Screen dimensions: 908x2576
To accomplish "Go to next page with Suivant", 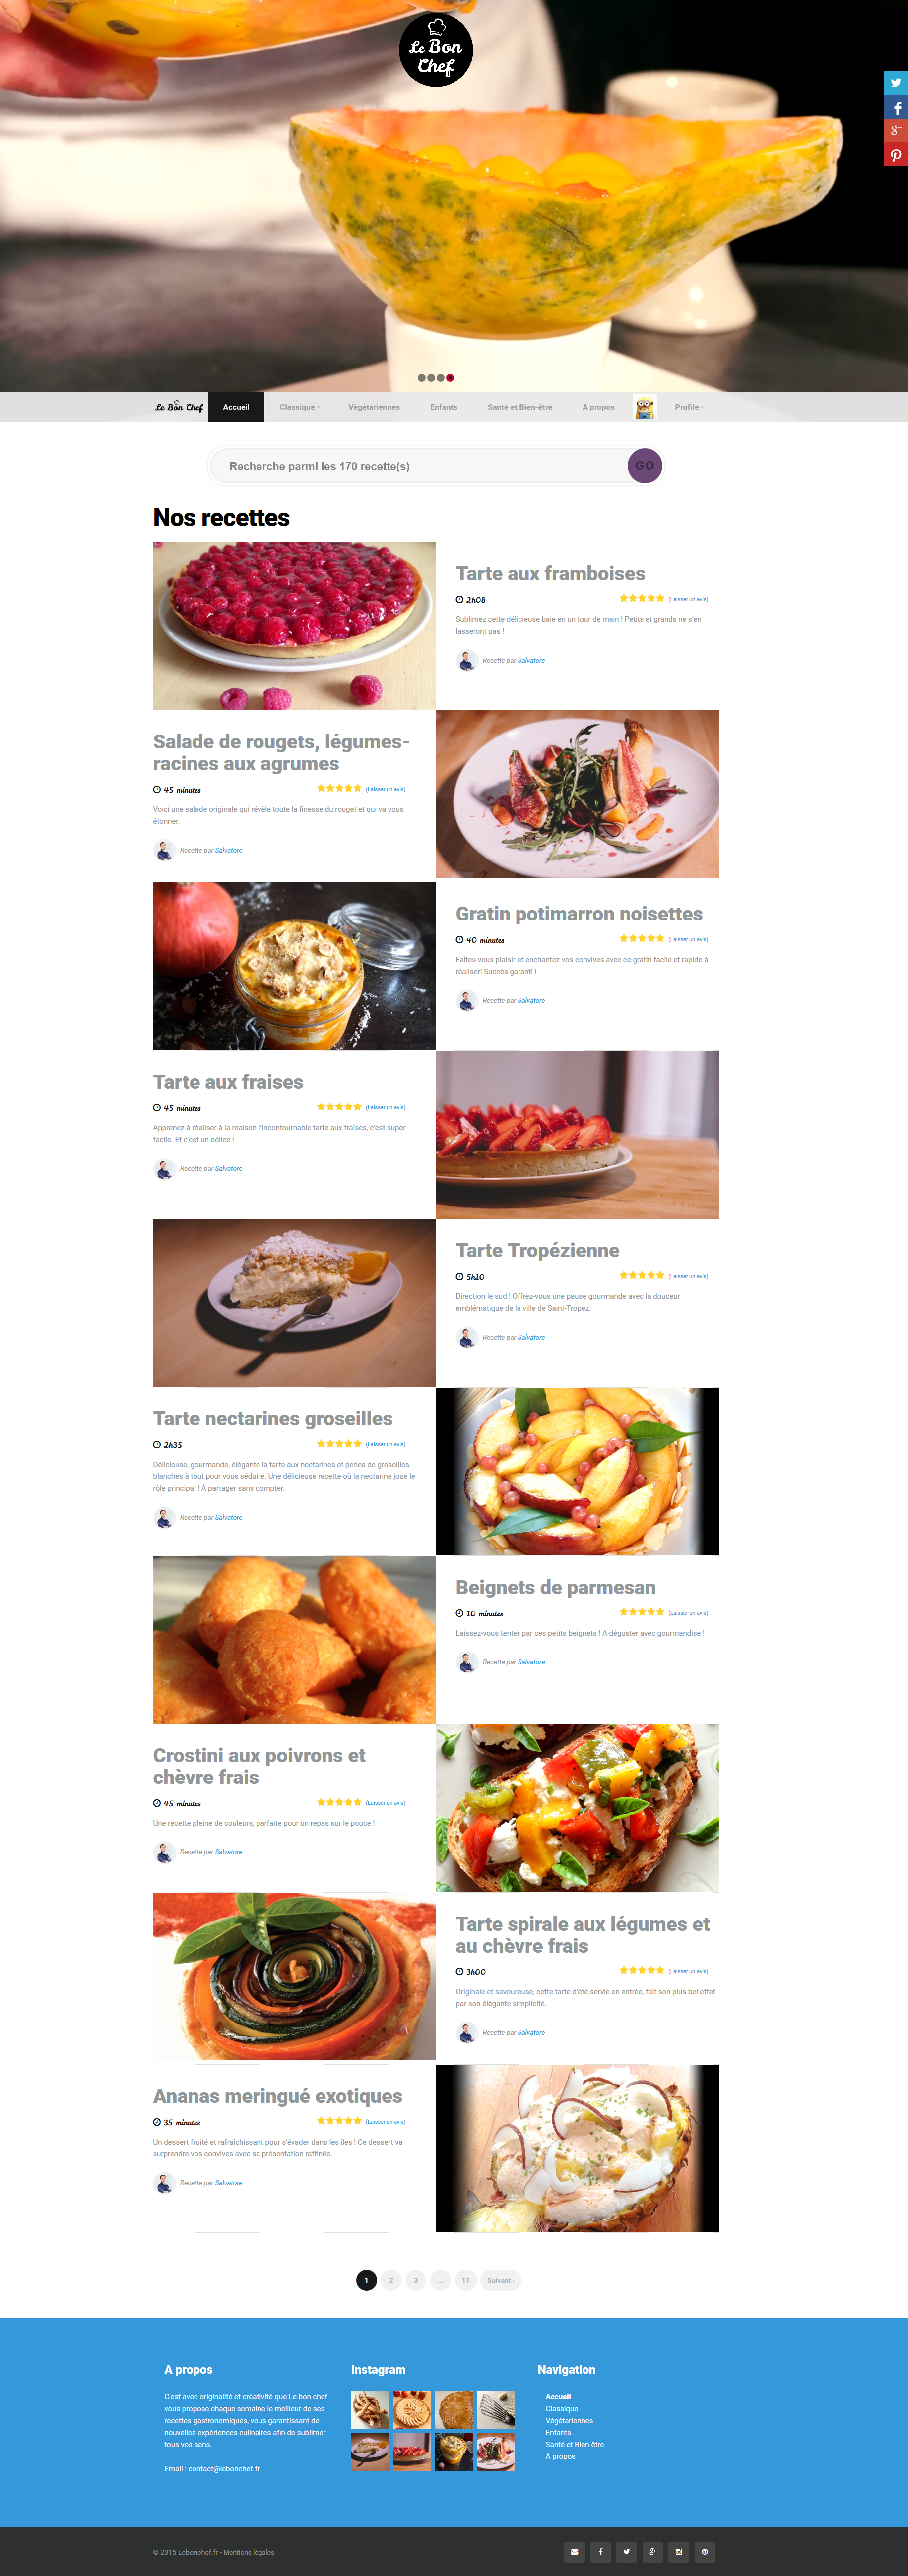I will click(x=501, y=2280).
